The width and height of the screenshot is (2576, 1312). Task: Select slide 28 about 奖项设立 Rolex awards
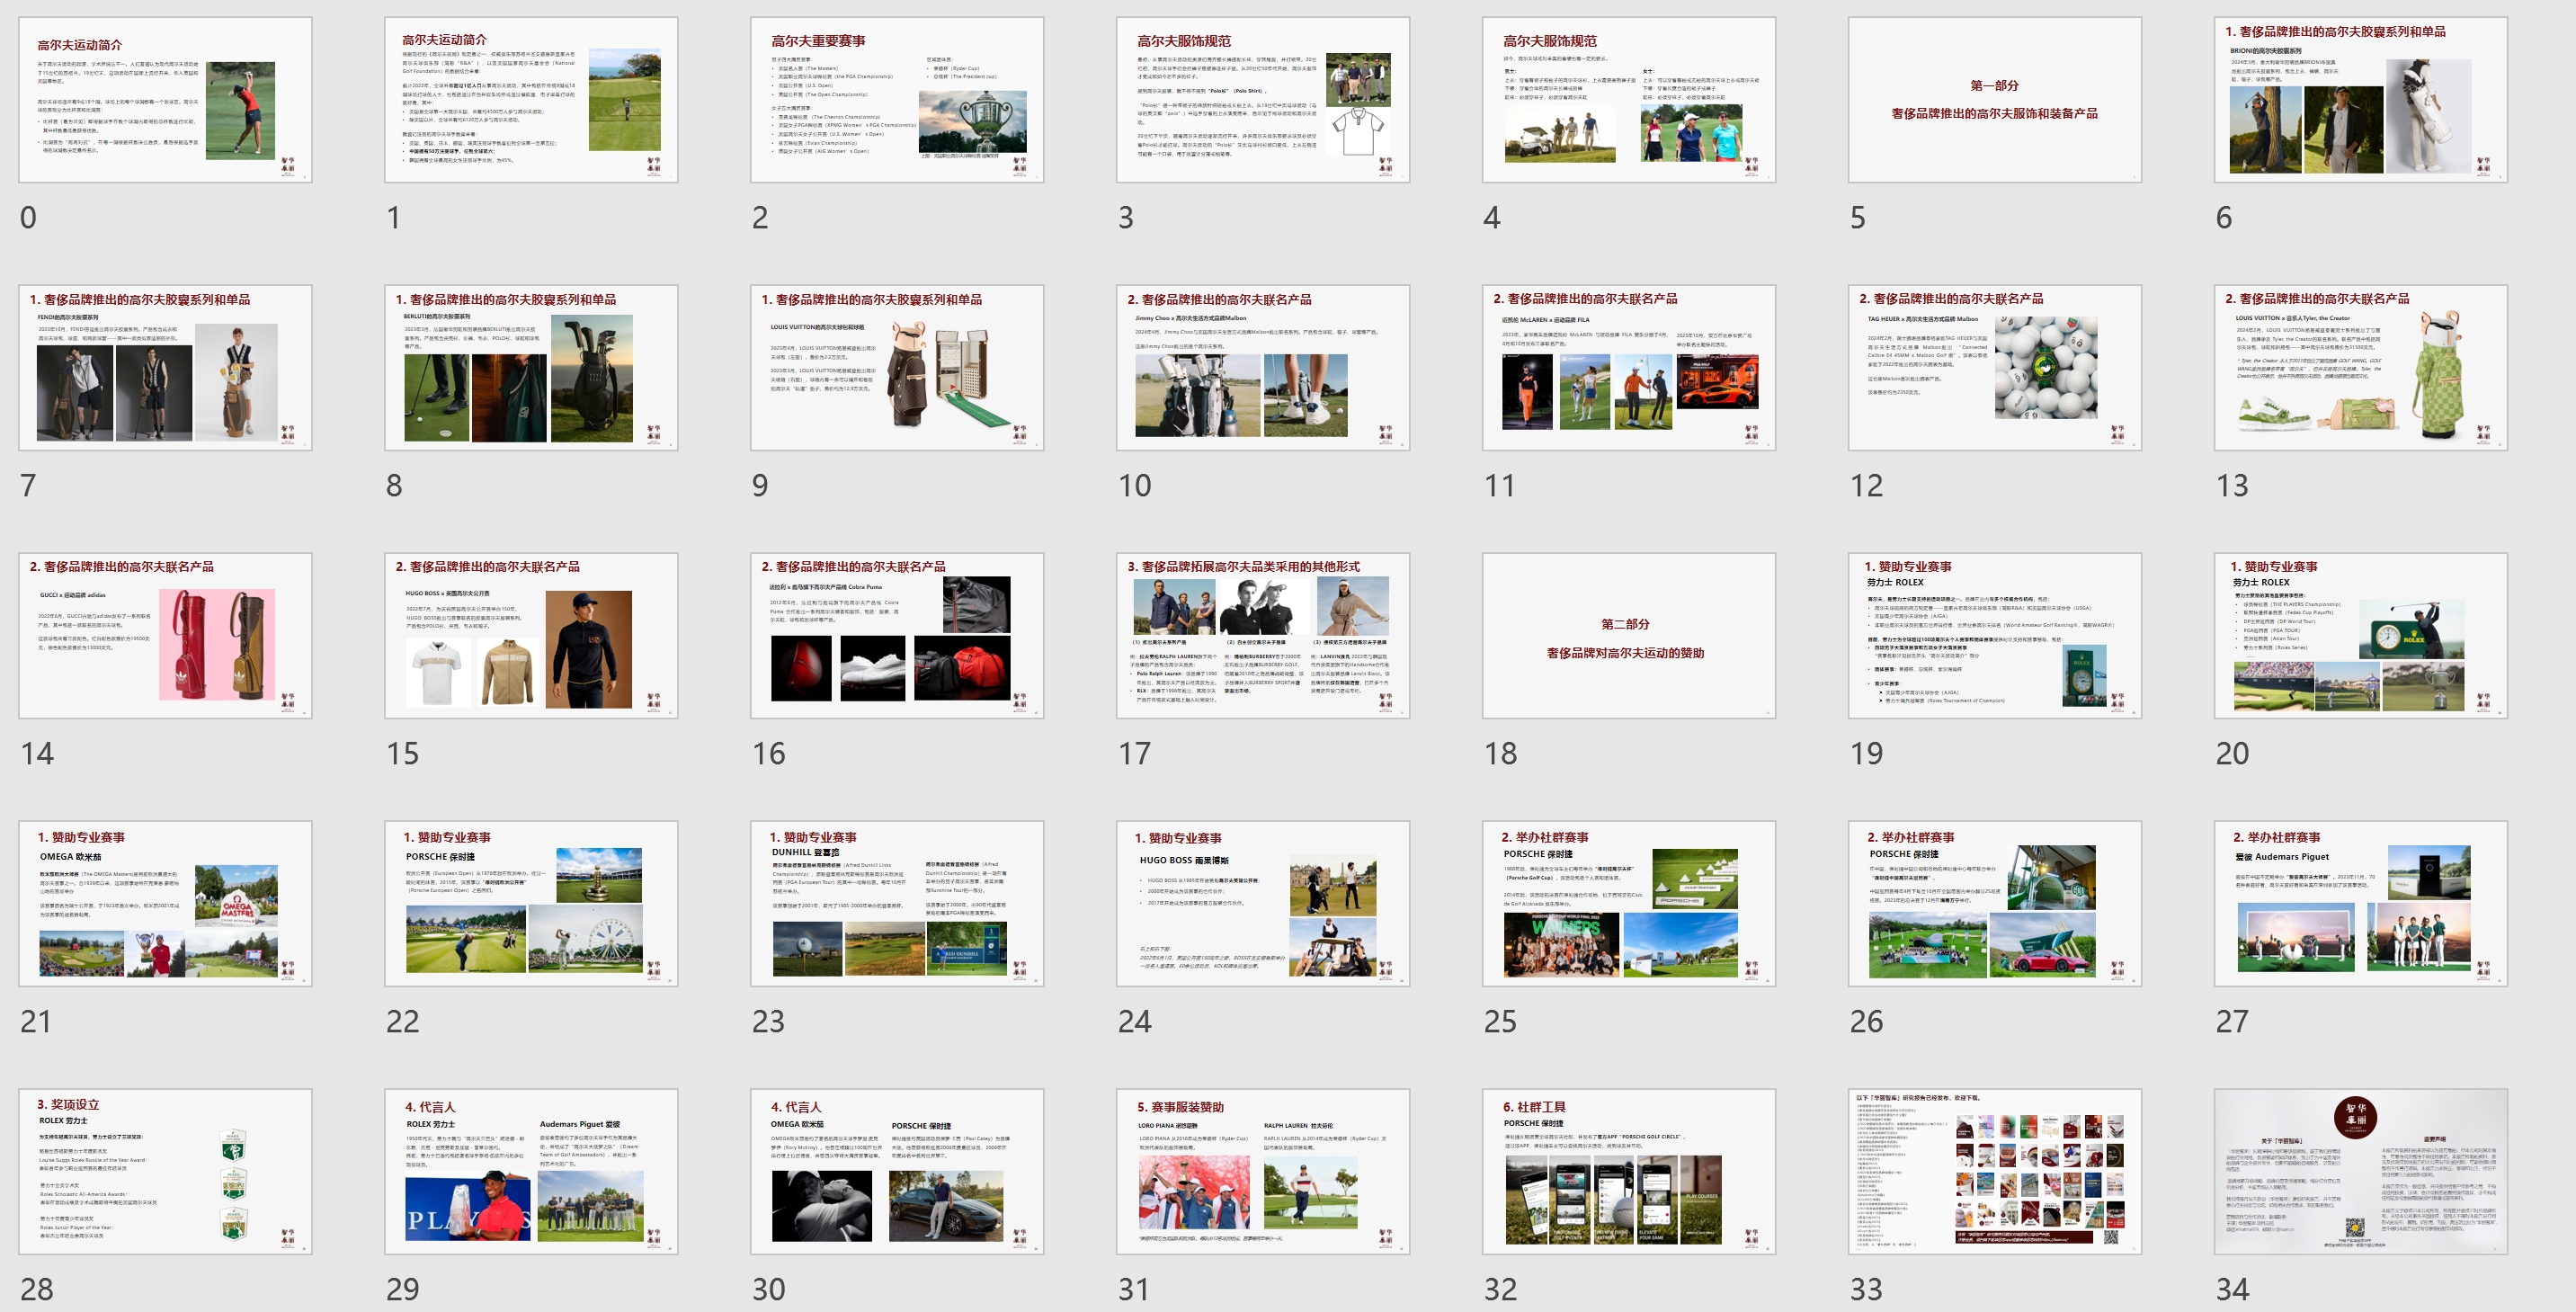click(x=165, y=1171)
